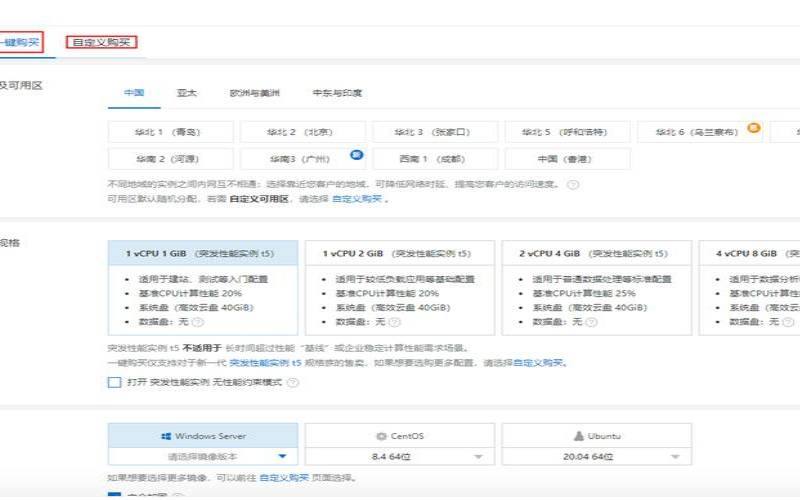This screenshot has height=500, width=800.
Task: Open 数据盘 help icon in 1 vCPU 1 GiB card
Action: point(198,322)
